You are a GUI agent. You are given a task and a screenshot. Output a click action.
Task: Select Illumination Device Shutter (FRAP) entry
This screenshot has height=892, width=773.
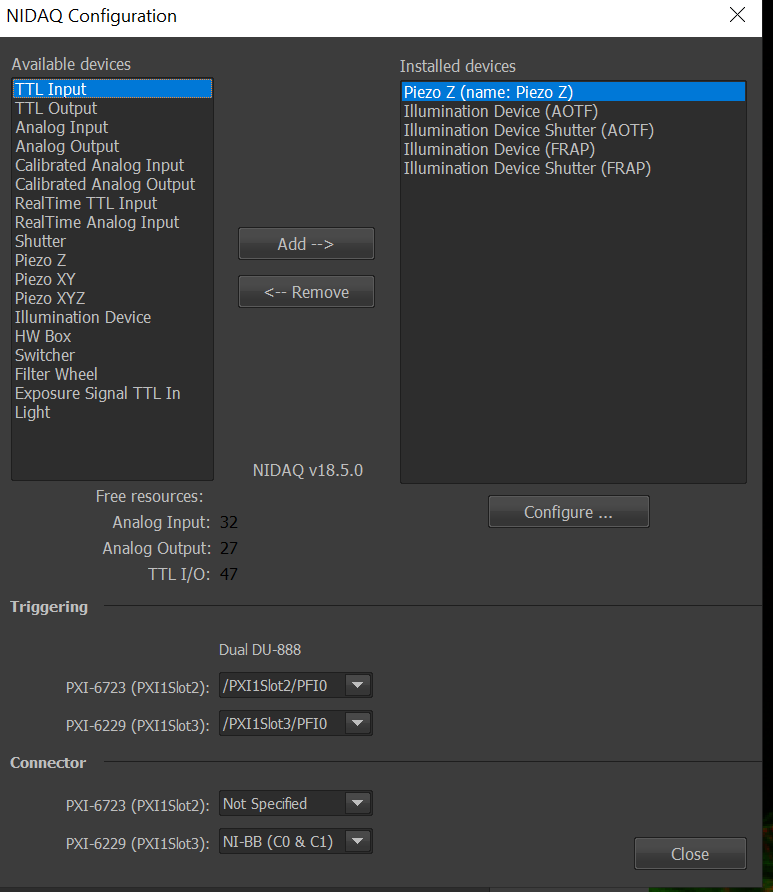pyautogui.click(x=527, y=168)
